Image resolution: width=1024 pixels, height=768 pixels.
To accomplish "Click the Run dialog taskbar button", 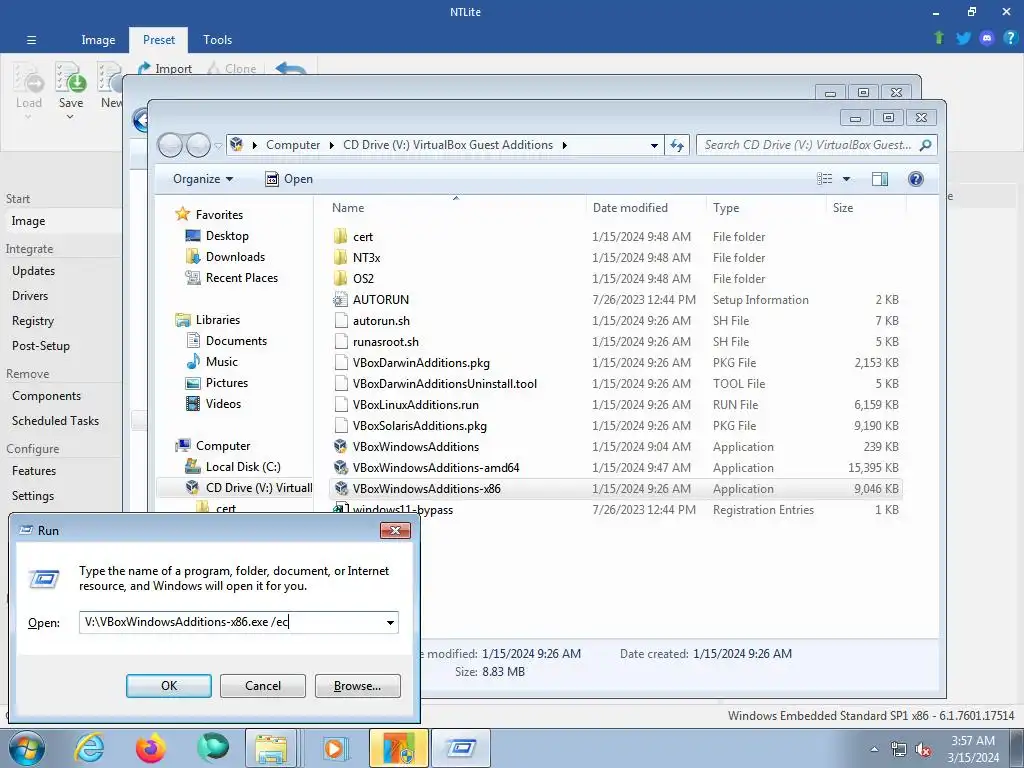I will [x=460, y=748].
